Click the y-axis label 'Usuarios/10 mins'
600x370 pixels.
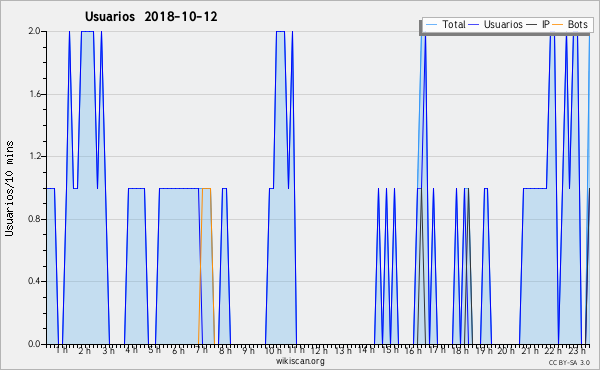(x=9, y=188)
